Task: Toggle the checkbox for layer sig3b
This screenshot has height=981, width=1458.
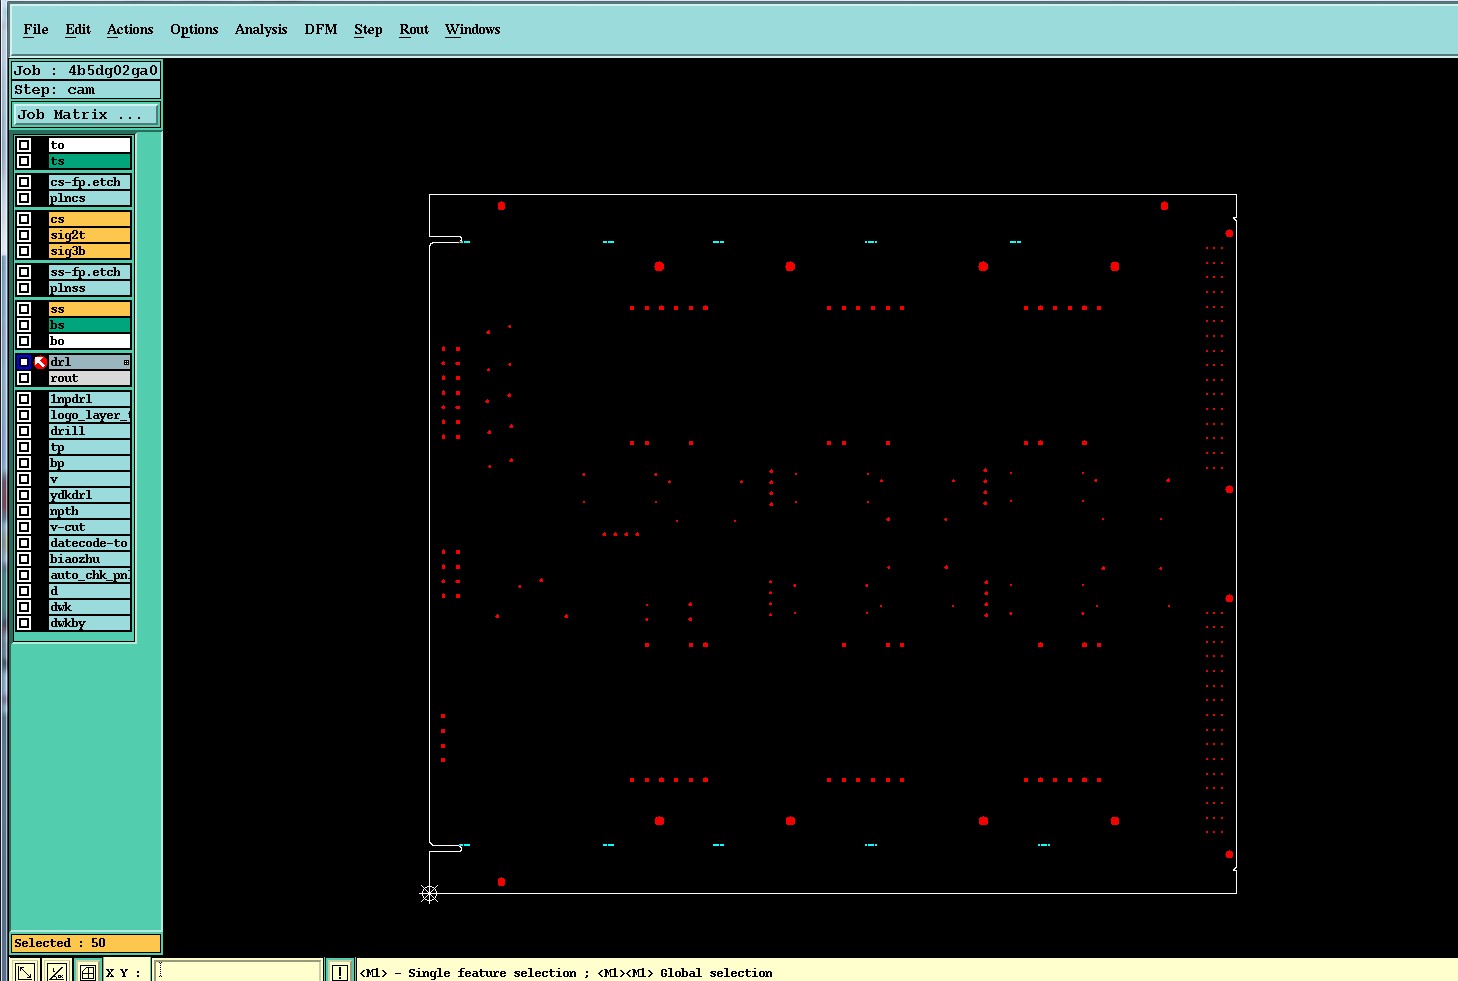Action: 24,251
